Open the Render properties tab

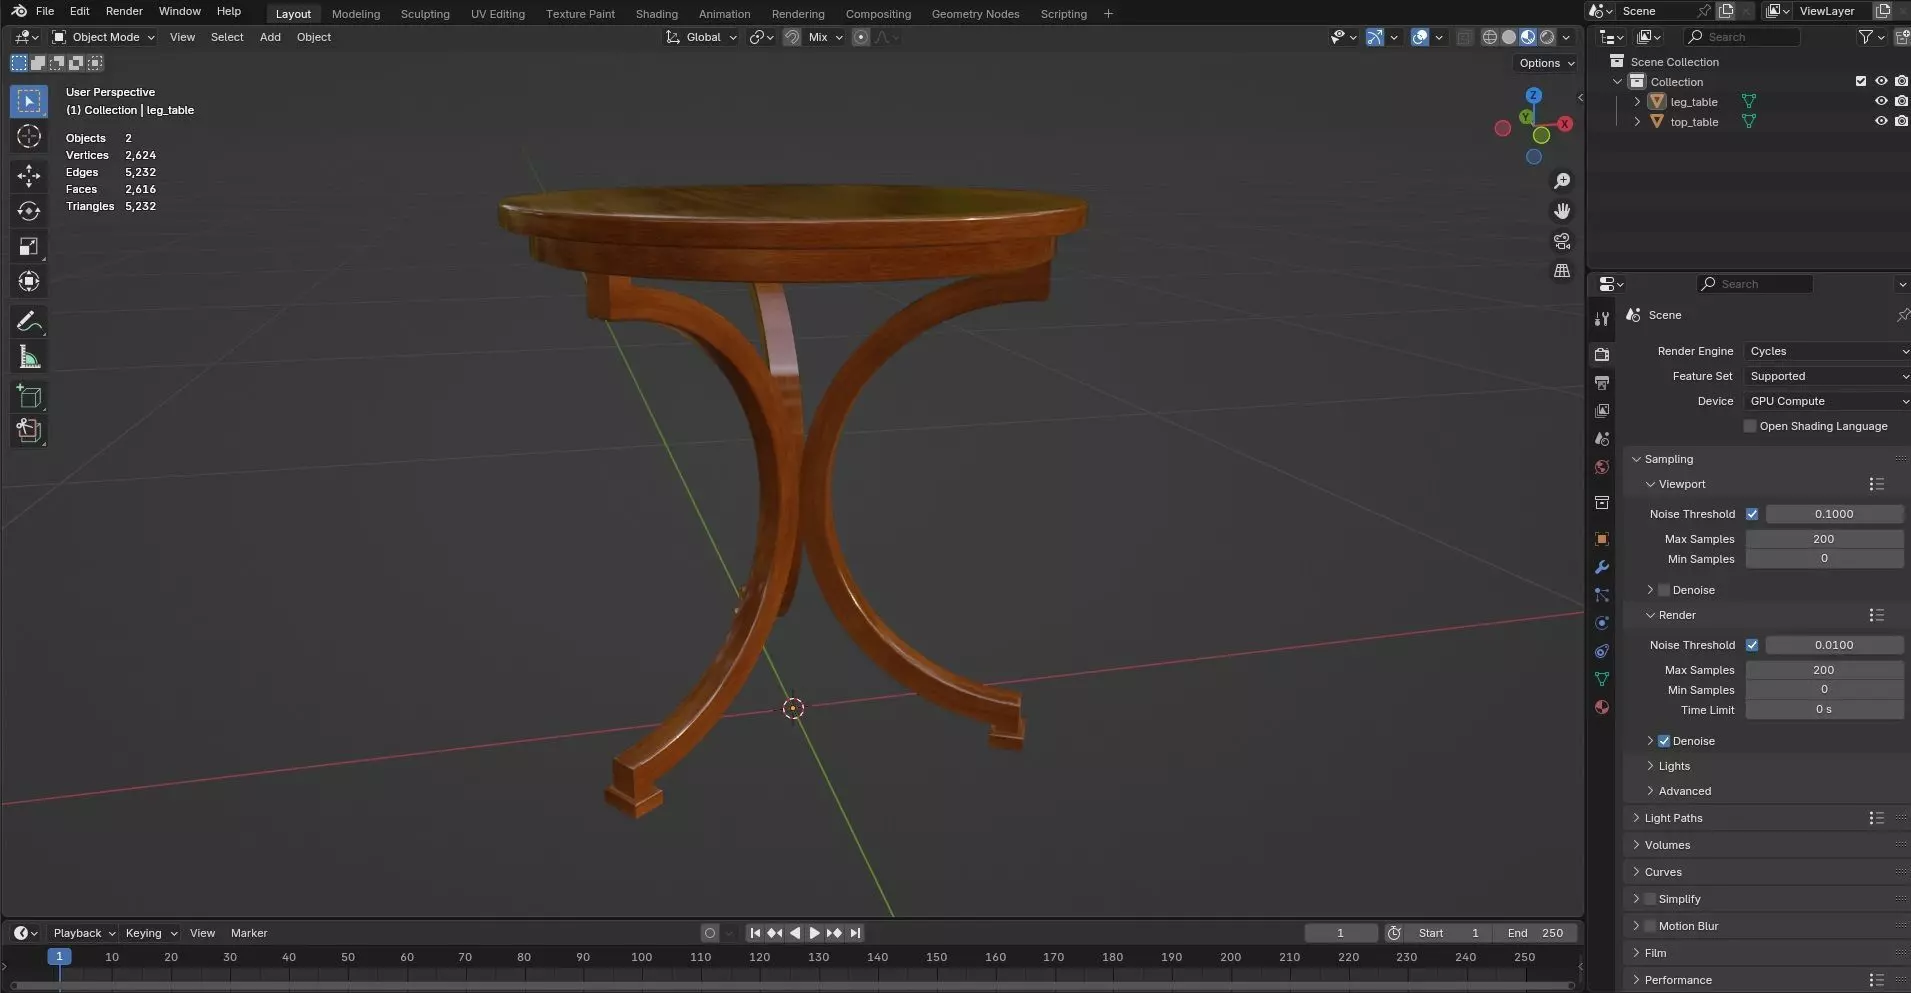point(1602,354)
